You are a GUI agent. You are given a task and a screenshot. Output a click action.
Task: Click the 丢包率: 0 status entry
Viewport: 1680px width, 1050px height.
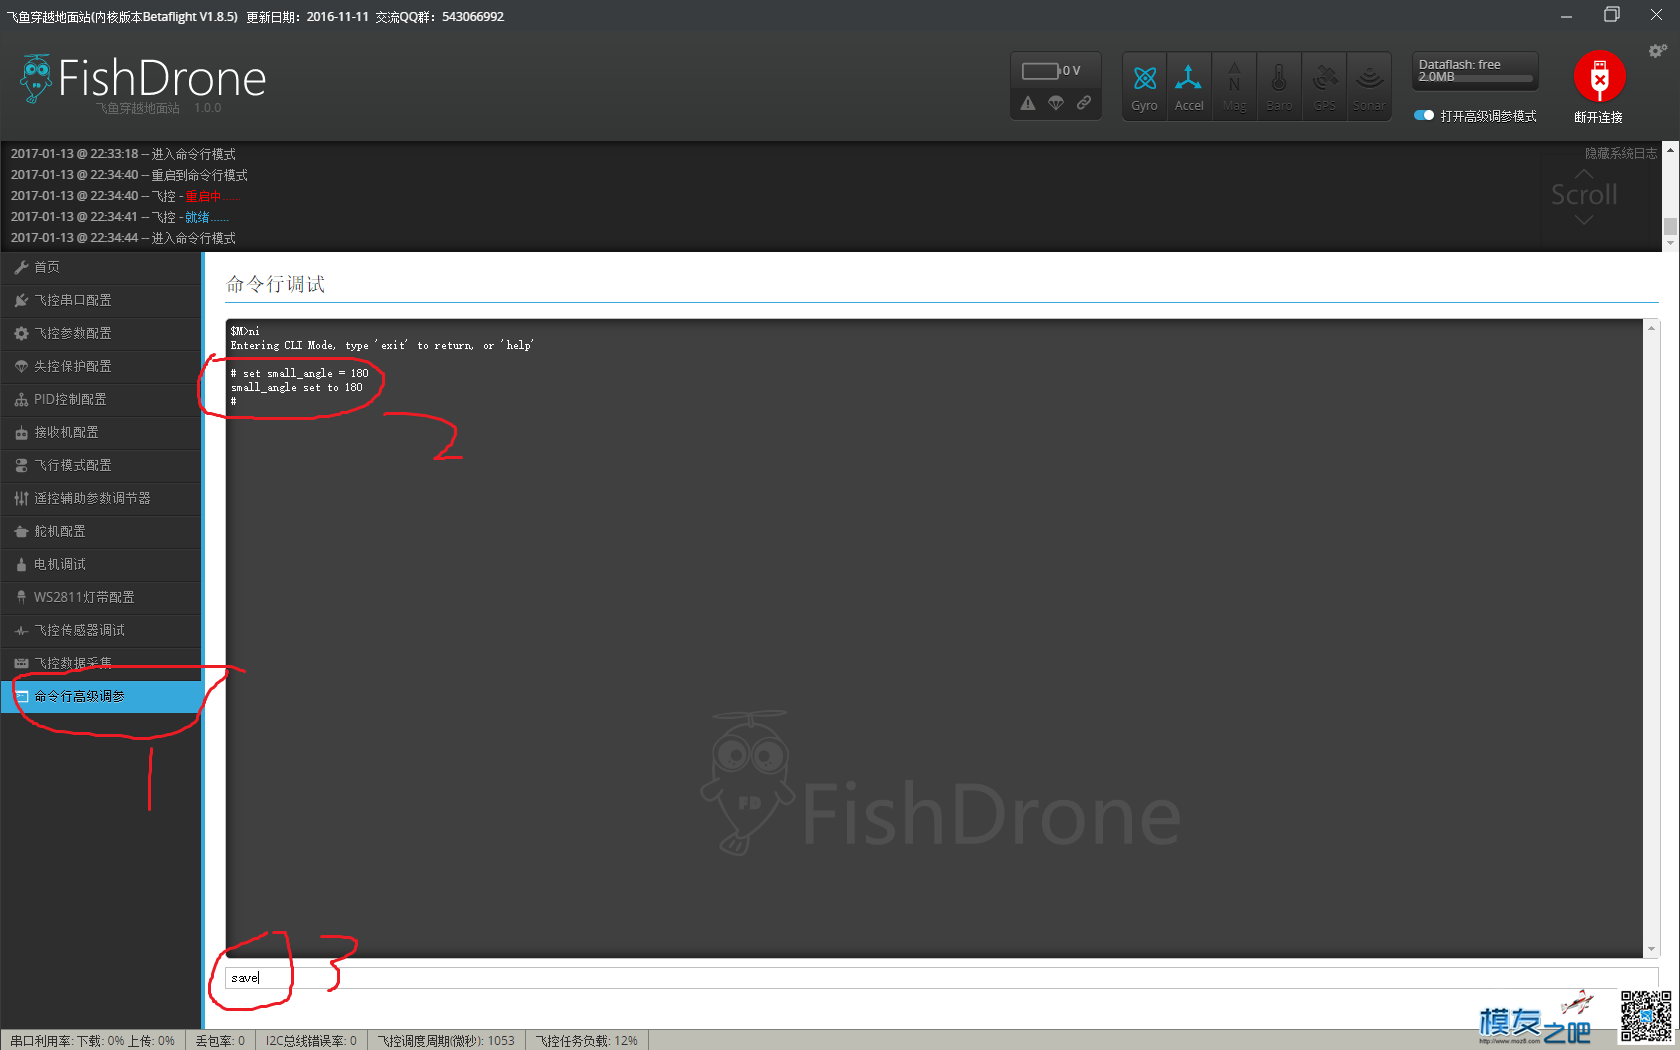click(x=220, y=1041)
